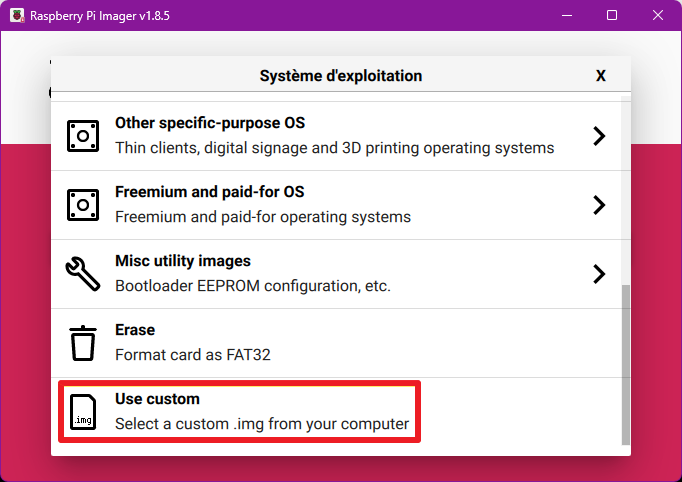Maximize the Raspberry Pi Imager window

coord(612,16)
